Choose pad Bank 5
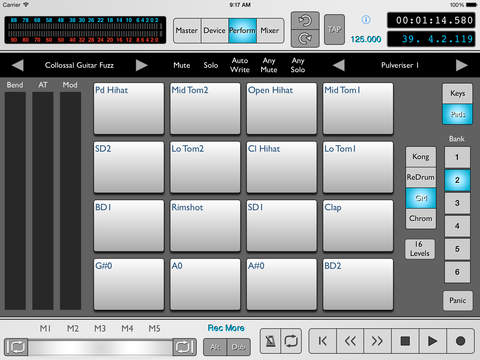The height and width of the screenshot is (360, 480). 457,249
